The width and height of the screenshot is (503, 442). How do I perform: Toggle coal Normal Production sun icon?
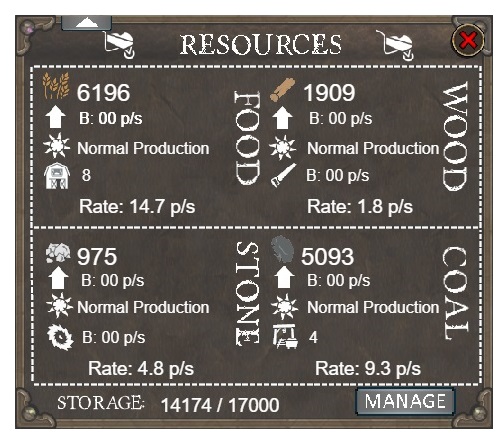(284, 306)
